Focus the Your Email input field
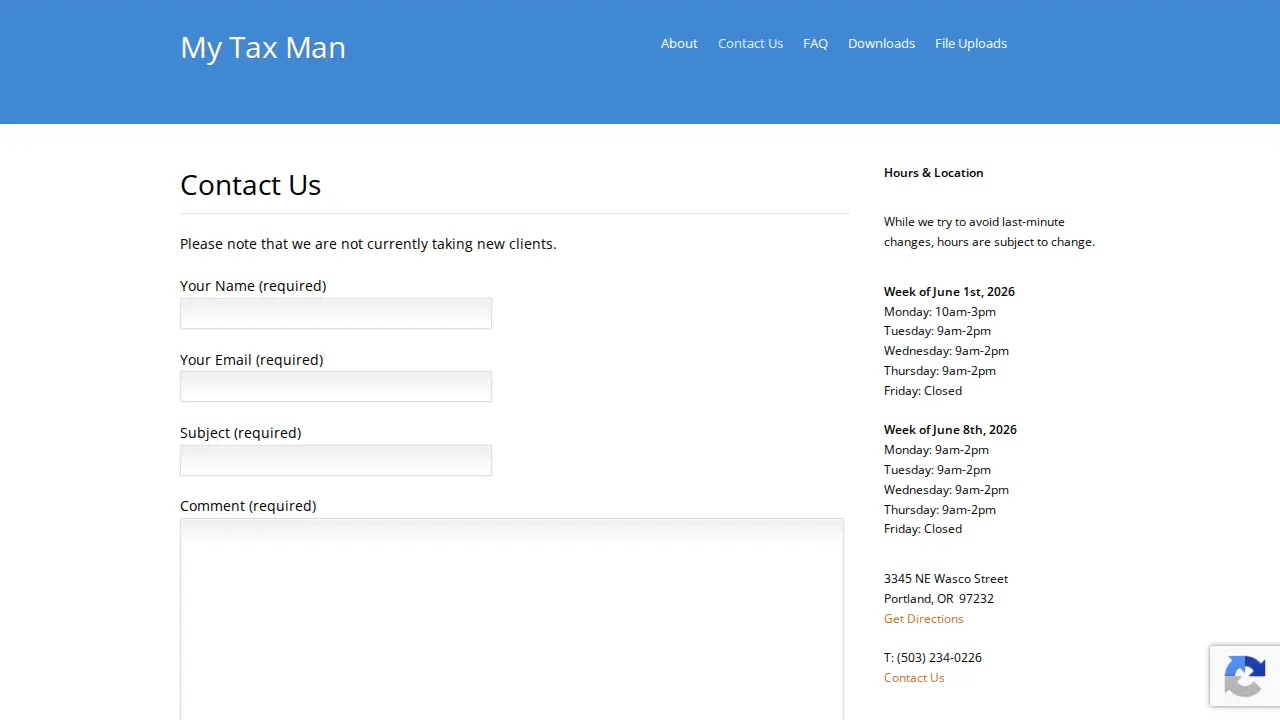 tap(336, 386)
